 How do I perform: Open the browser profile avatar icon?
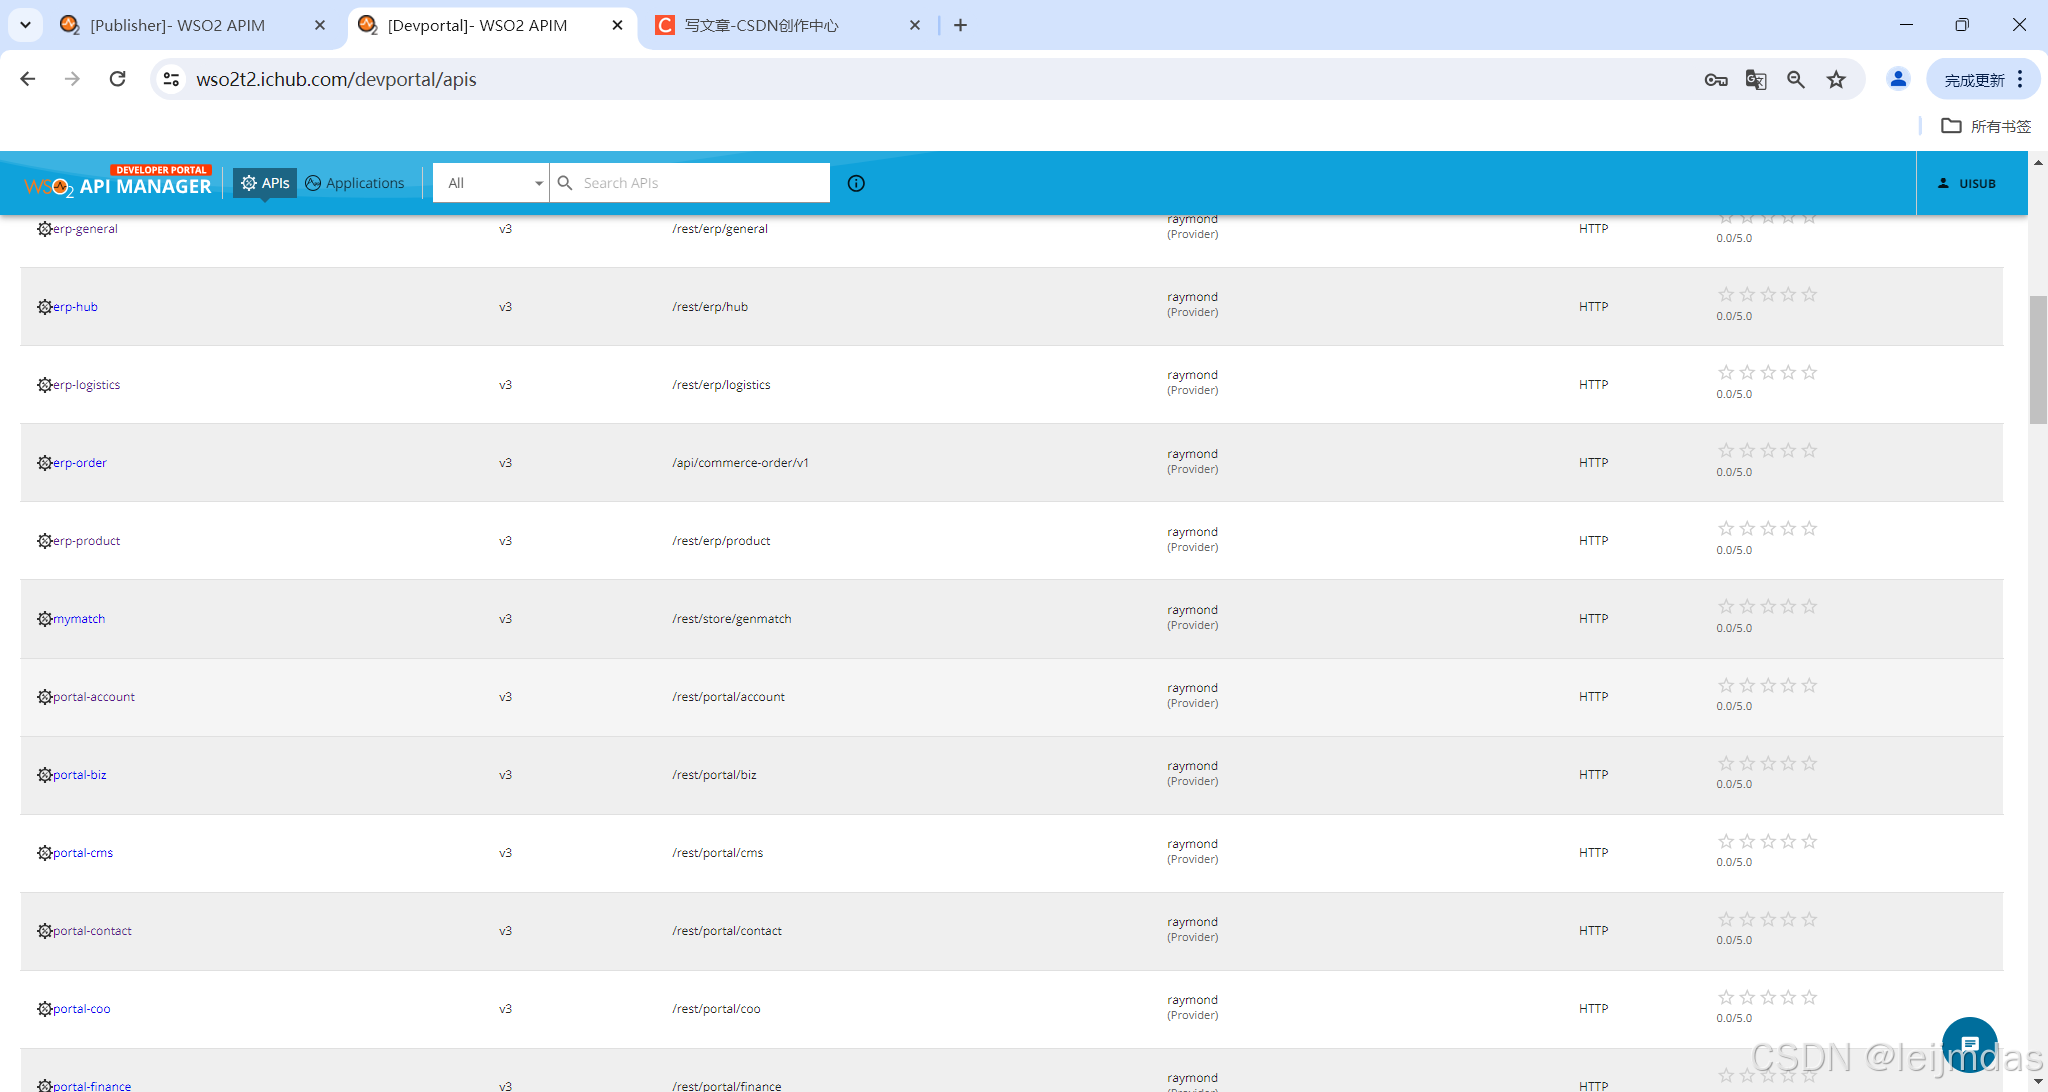[x=1897, y=79]
